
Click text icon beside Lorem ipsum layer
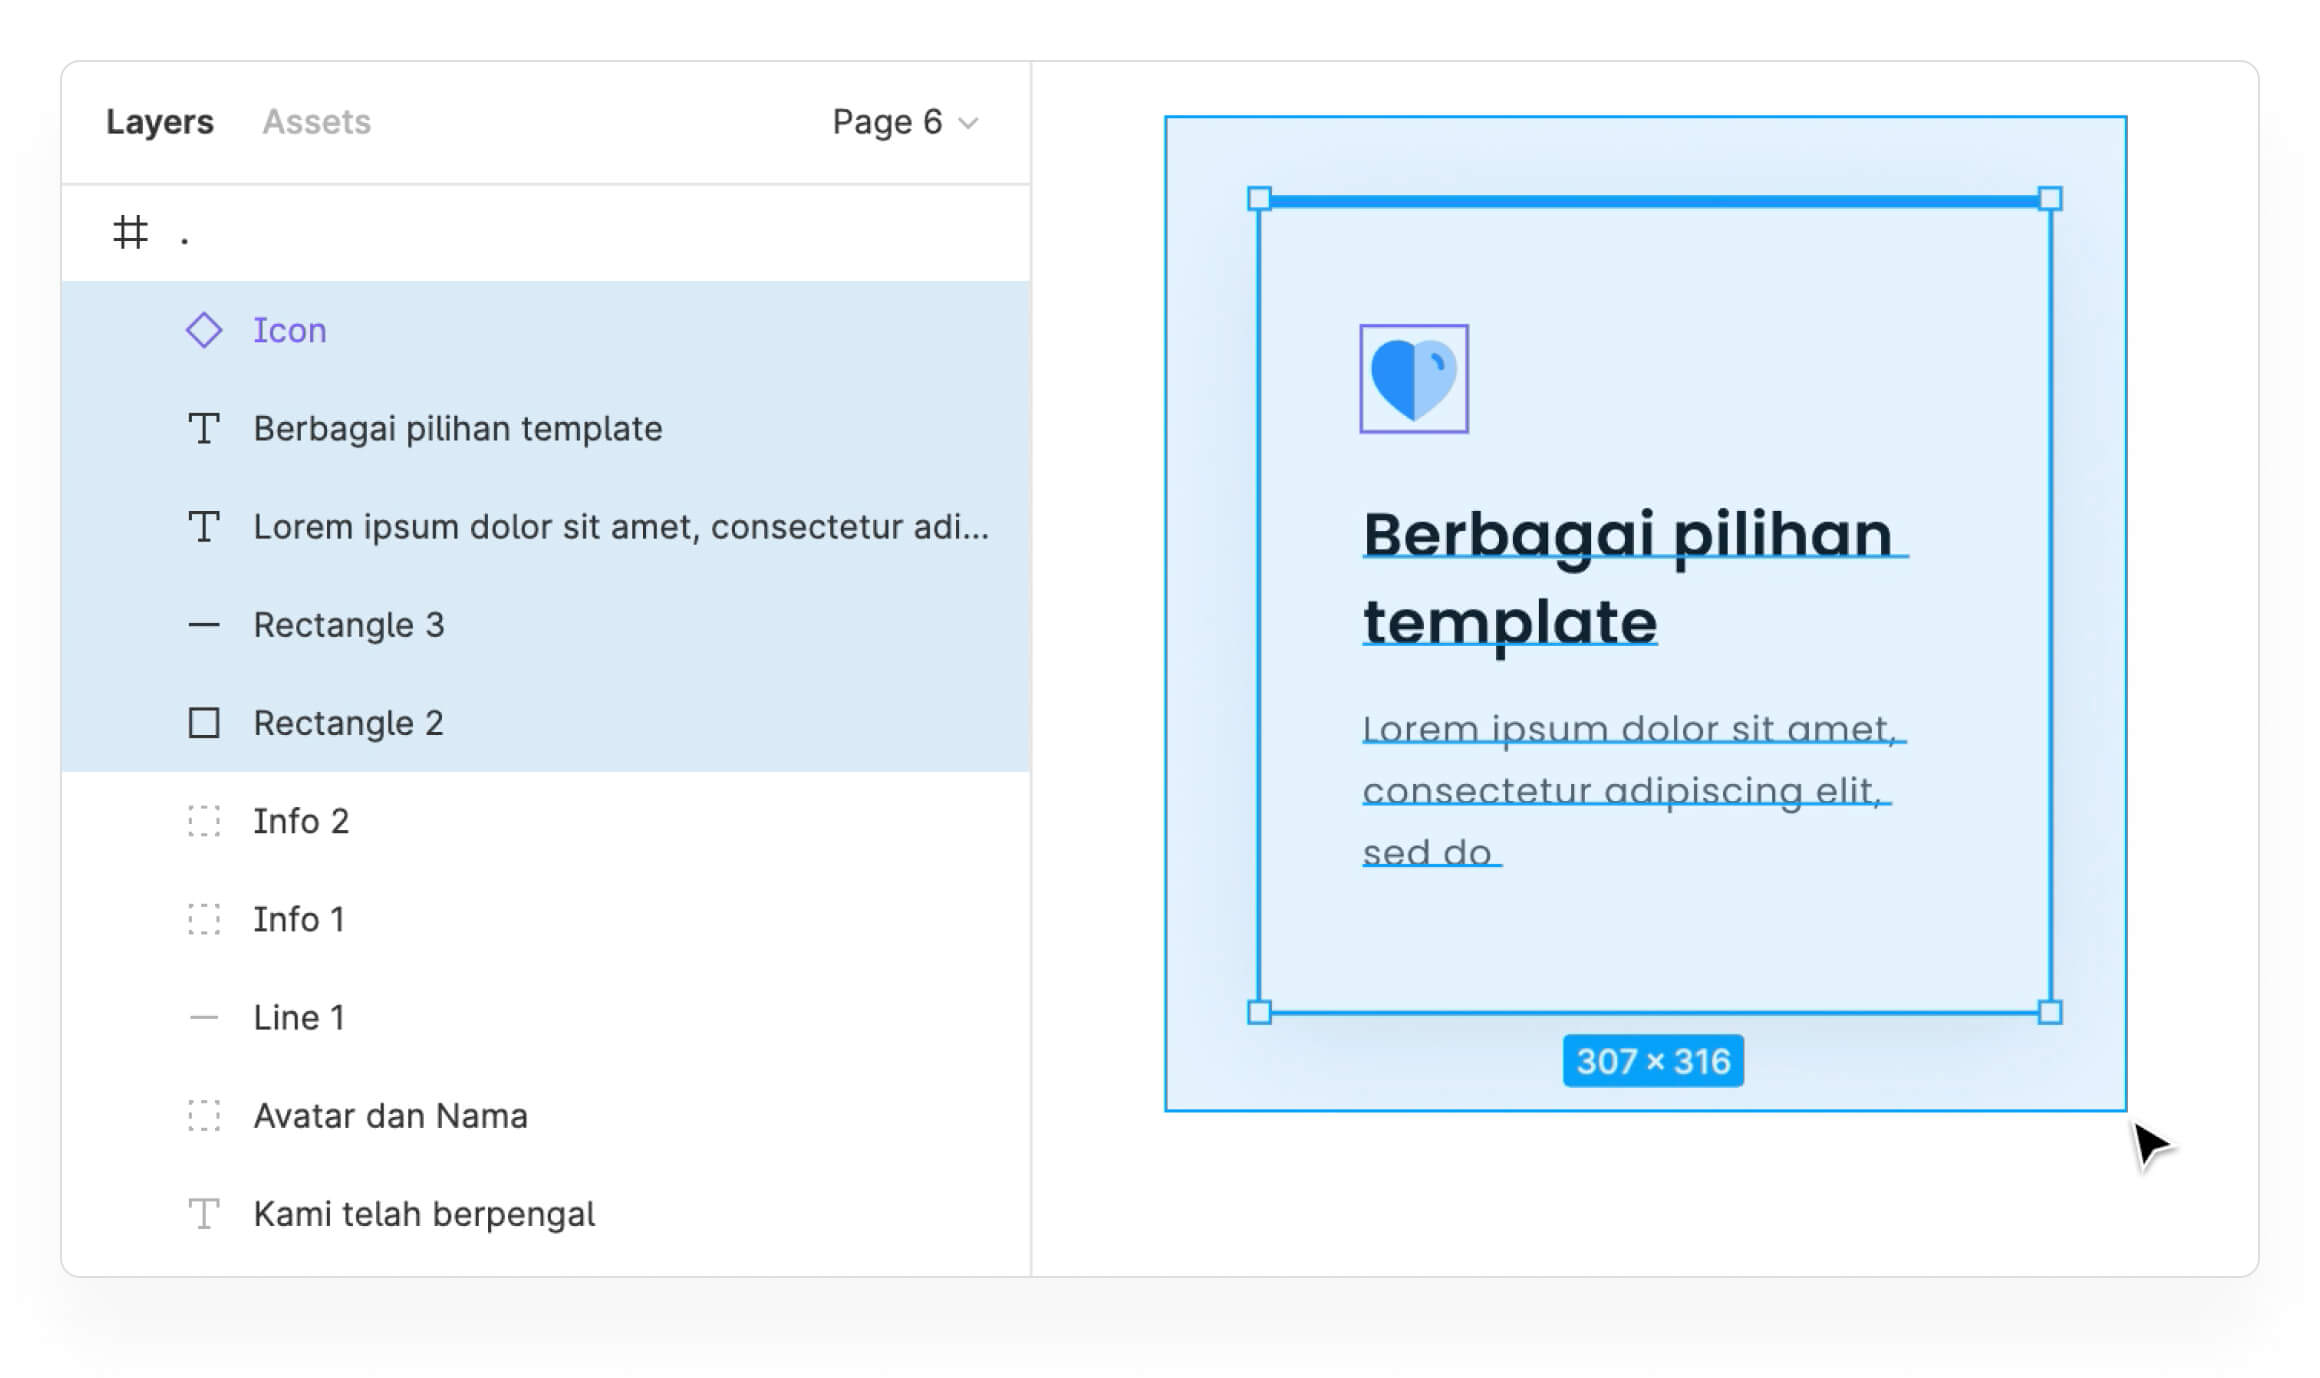coord(204,526)
